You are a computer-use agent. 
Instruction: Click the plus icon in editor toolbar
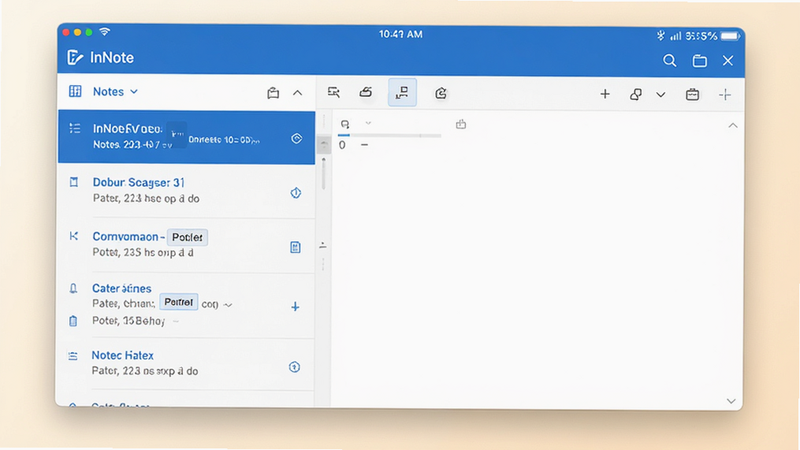pyautogui.click(x=605, y=94)
